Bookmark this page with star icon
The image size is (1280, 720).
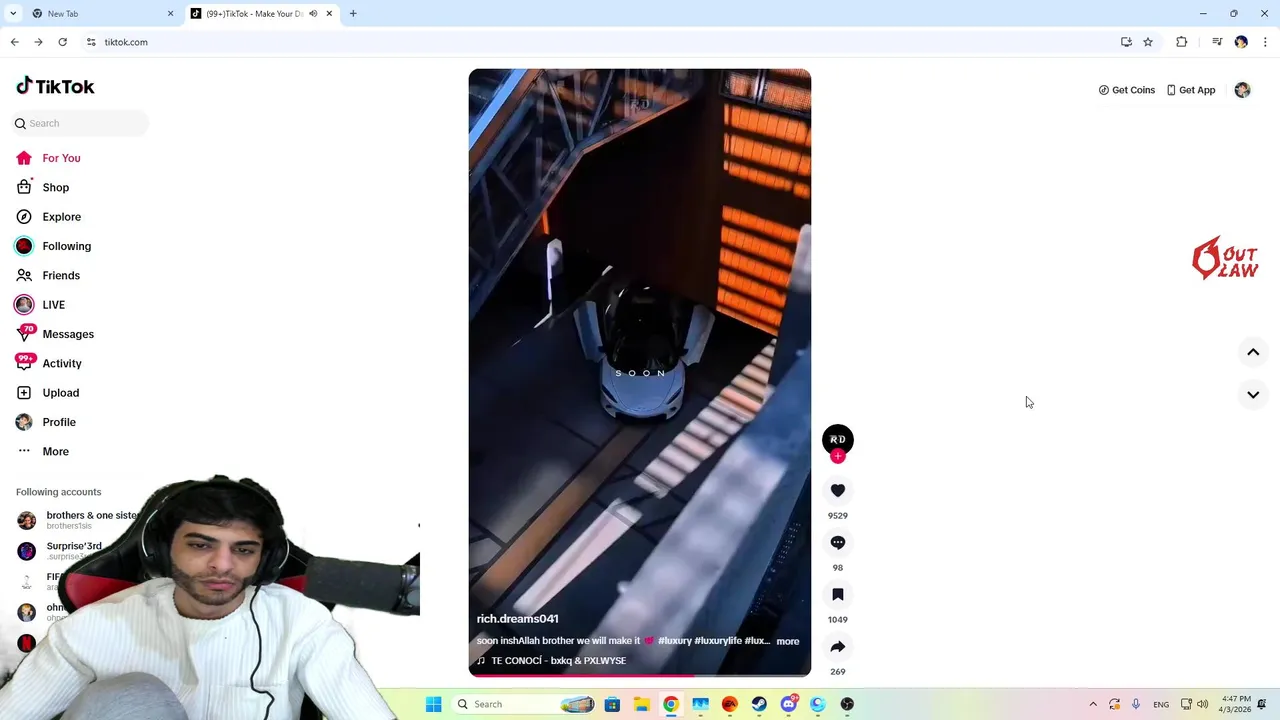click(x=1148, y=42)
